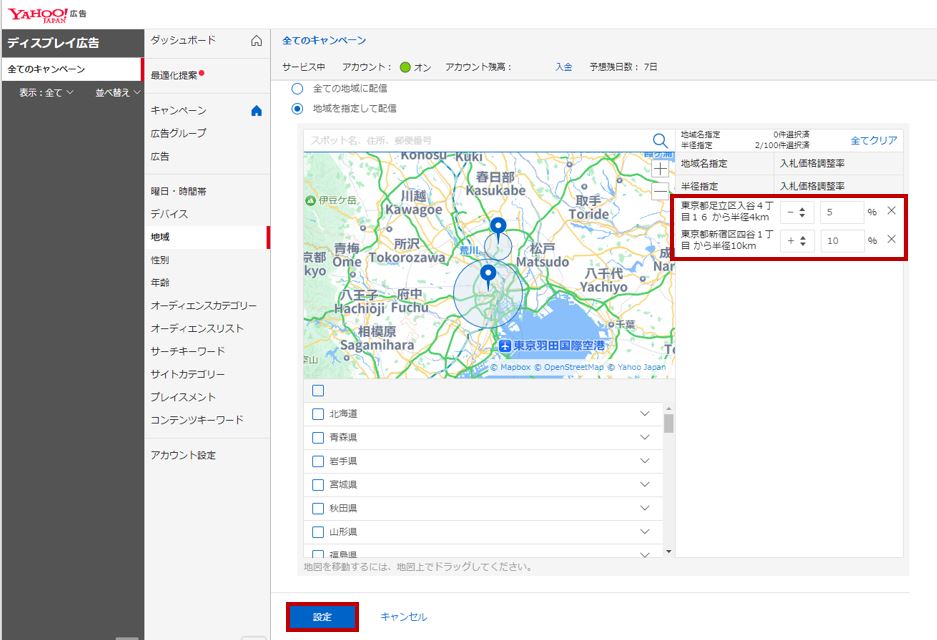Image resolution: width=937 pixels, height=640 pixels.
Task: Click the spot name search input field
Action: pyautogui.click(x=477, y=140)
